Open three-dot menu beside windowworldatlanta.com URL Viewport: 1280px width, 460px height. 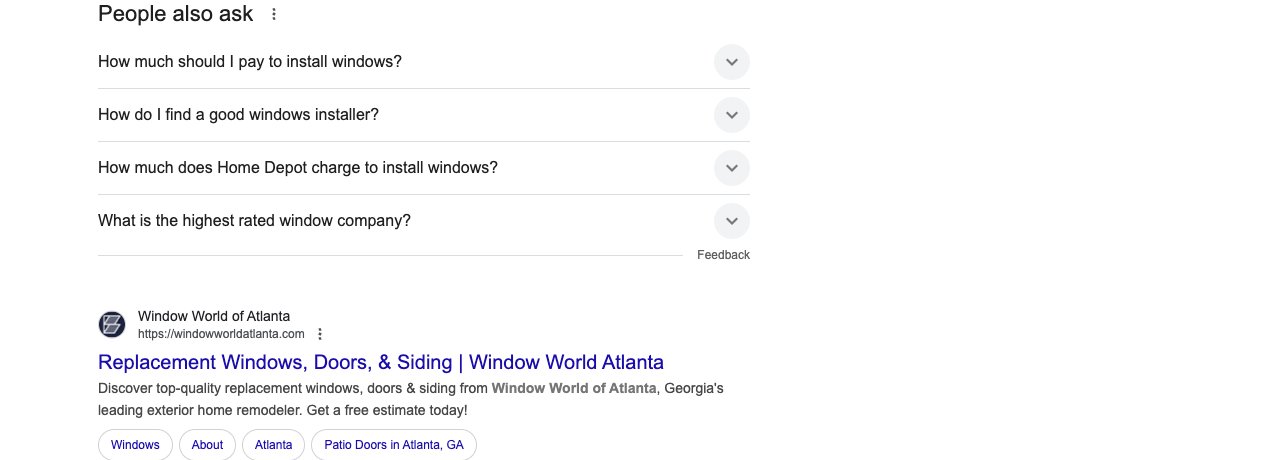[320, 334]
